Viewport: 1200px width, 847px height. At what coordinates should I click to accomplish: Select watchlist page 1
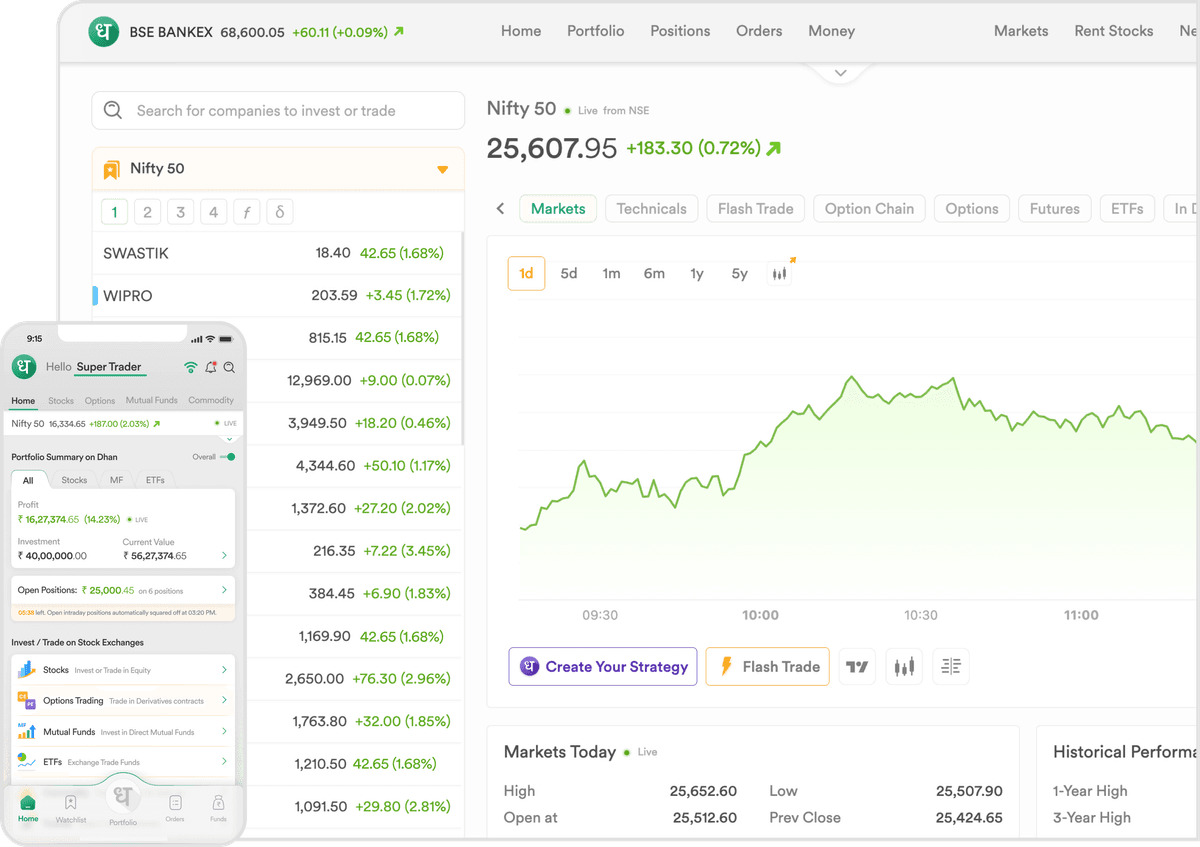pos(114,212)
